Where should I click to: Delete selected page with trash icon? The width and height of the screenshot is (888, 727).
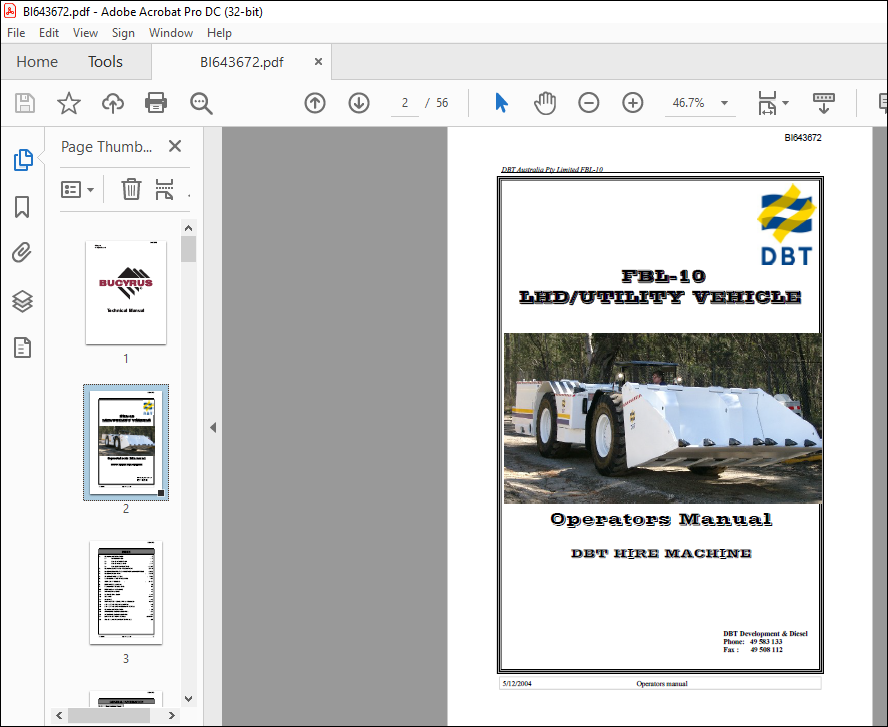(x=131, y=189)
